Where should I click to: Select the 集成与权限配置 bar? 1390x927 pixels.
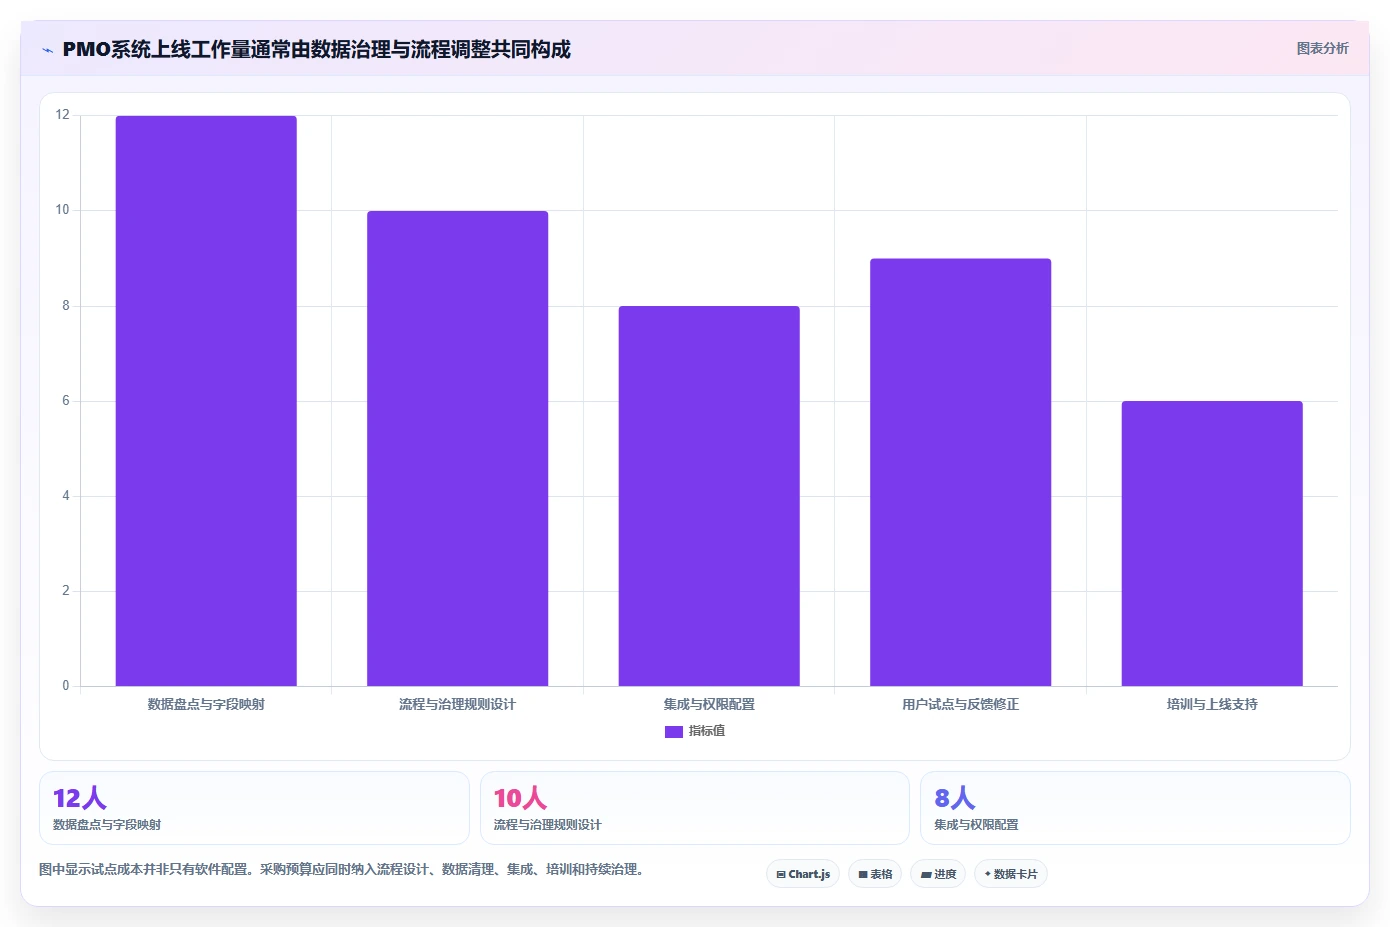(x=709, y=496)
